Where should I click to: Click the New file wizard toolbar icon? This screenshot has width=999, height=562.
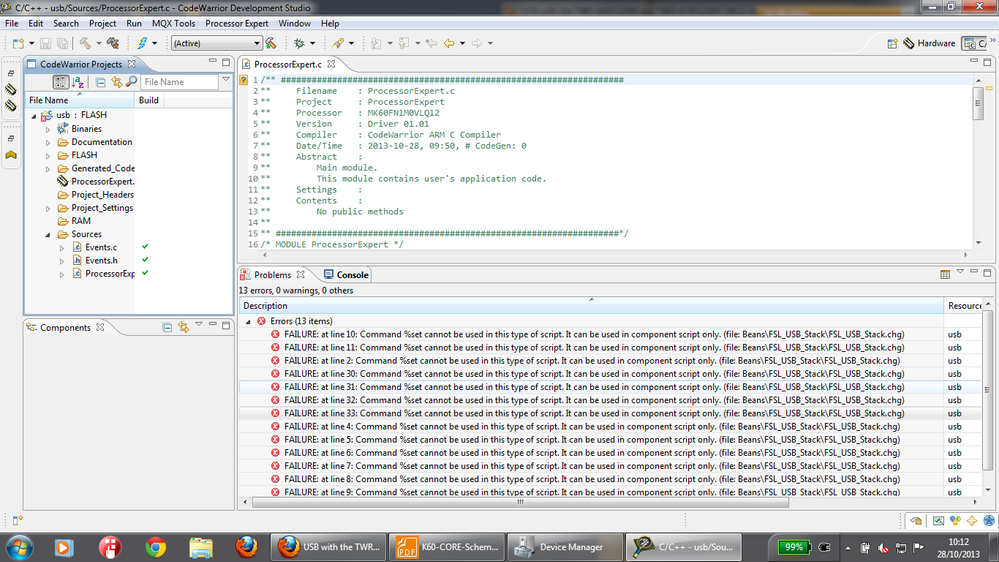18,43
